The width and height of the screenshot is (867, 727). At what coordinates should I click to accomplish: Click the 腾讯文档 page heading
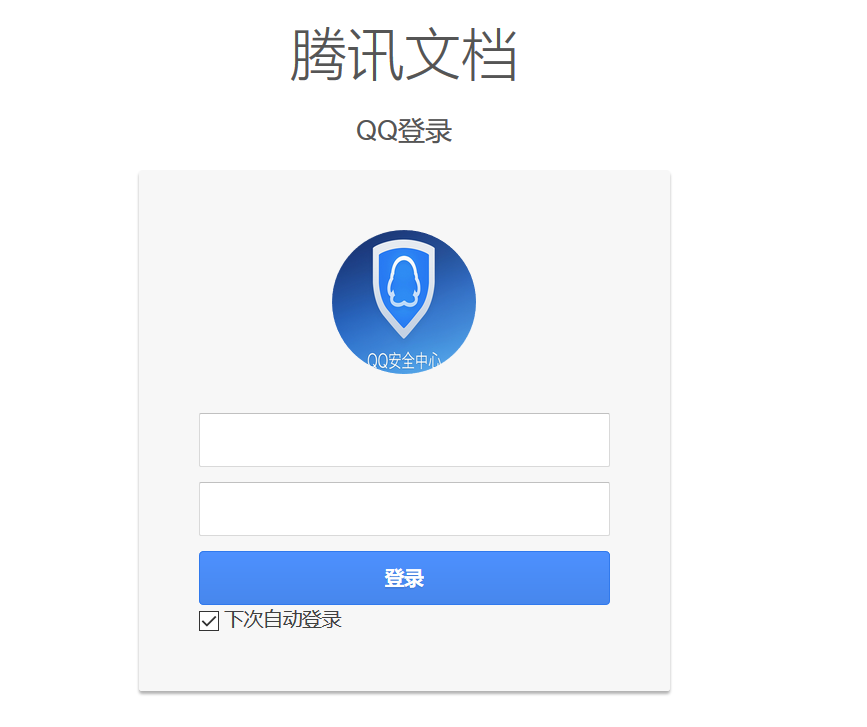tap(404, 55)
